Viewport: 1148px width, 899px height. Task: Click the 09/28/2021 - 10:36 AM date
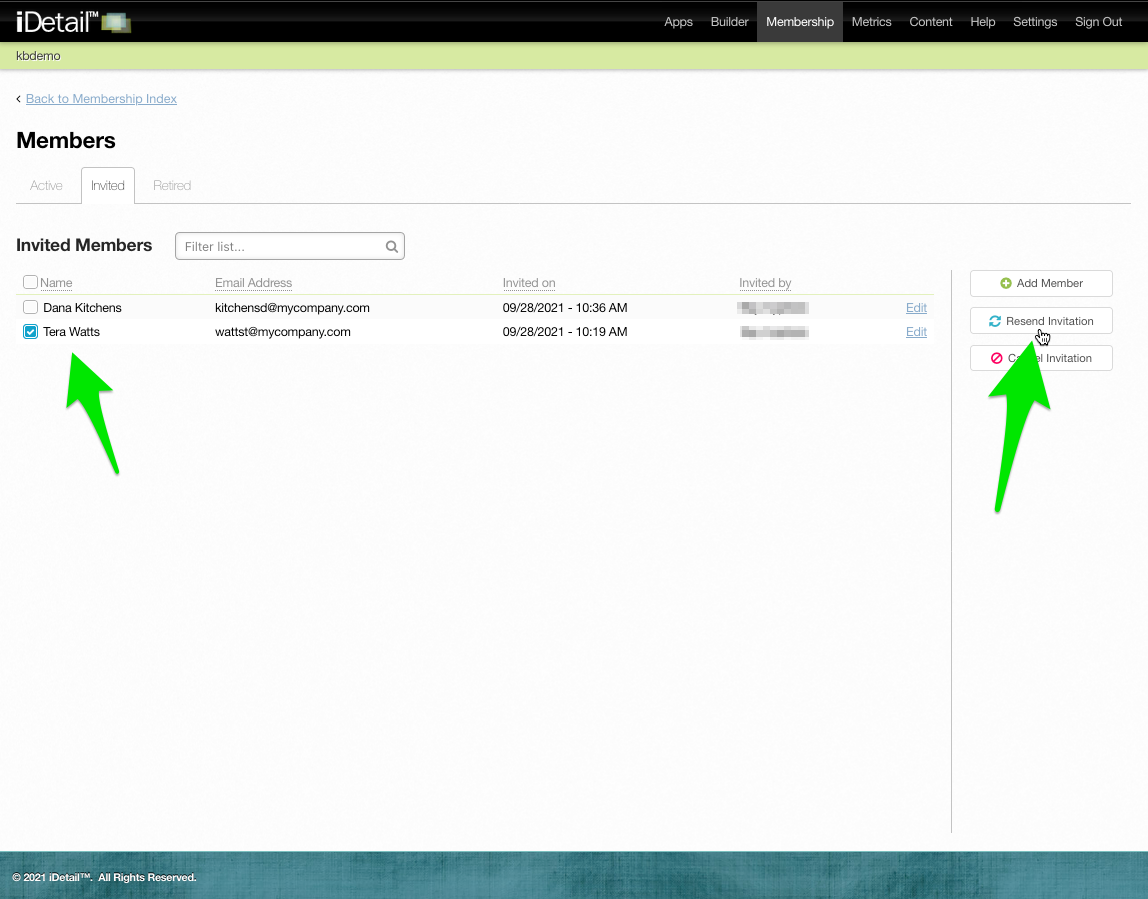(x=564, y=307)
